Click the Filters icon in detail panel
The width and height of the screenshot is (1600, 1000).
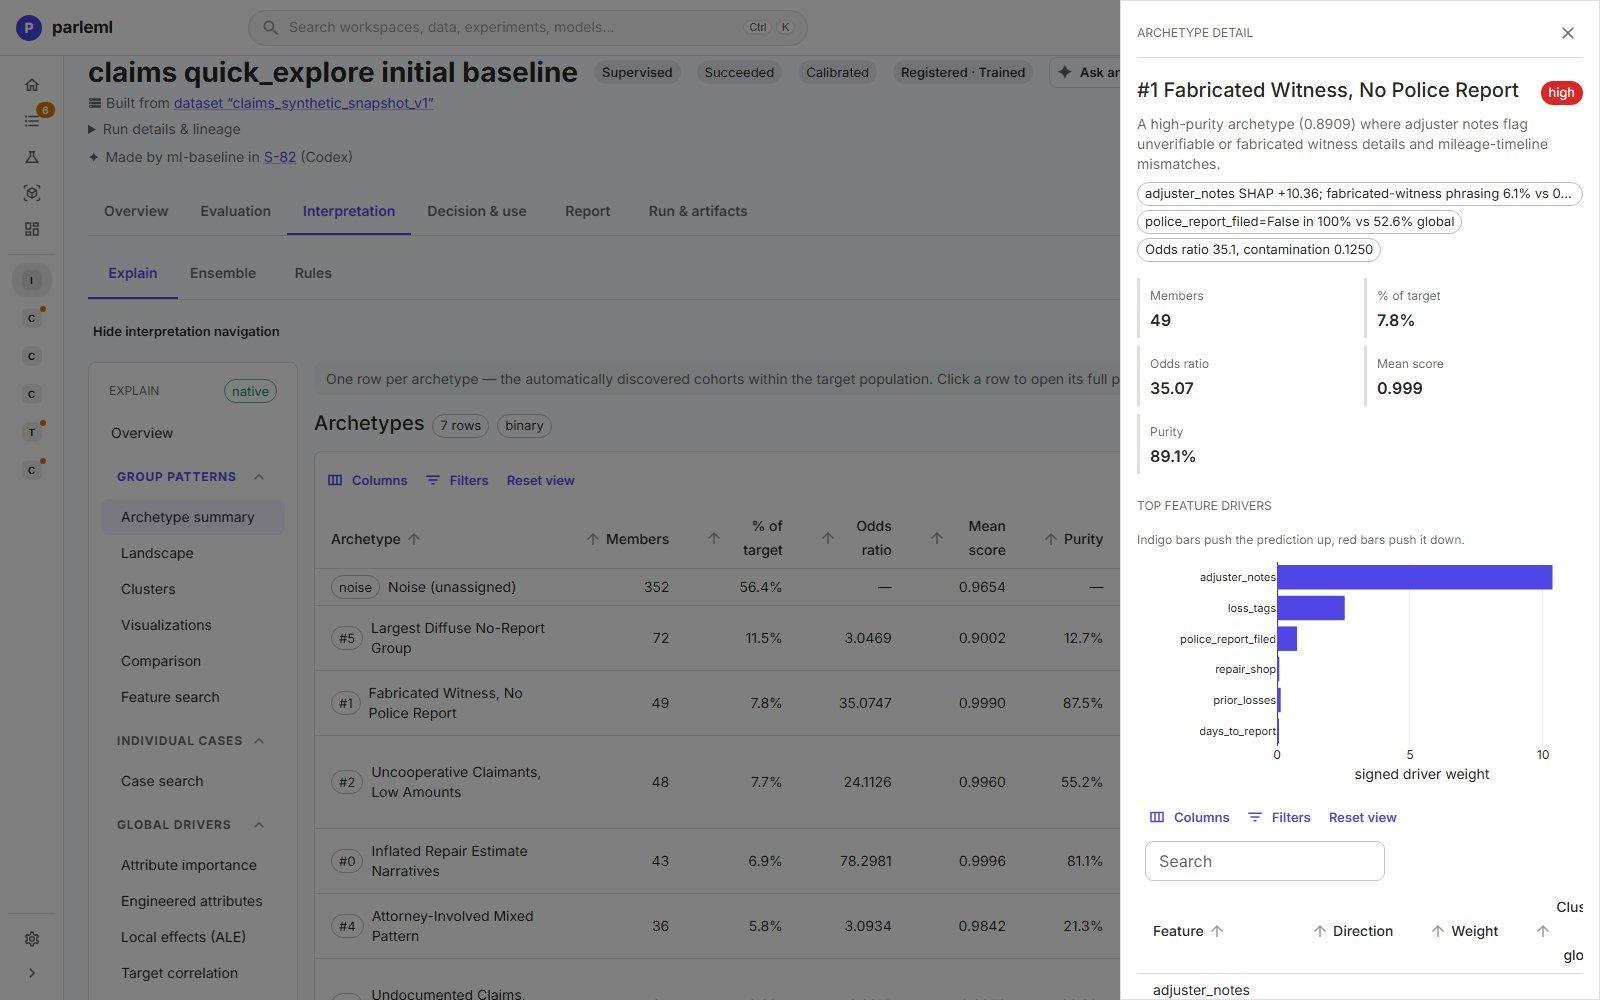1255,817
